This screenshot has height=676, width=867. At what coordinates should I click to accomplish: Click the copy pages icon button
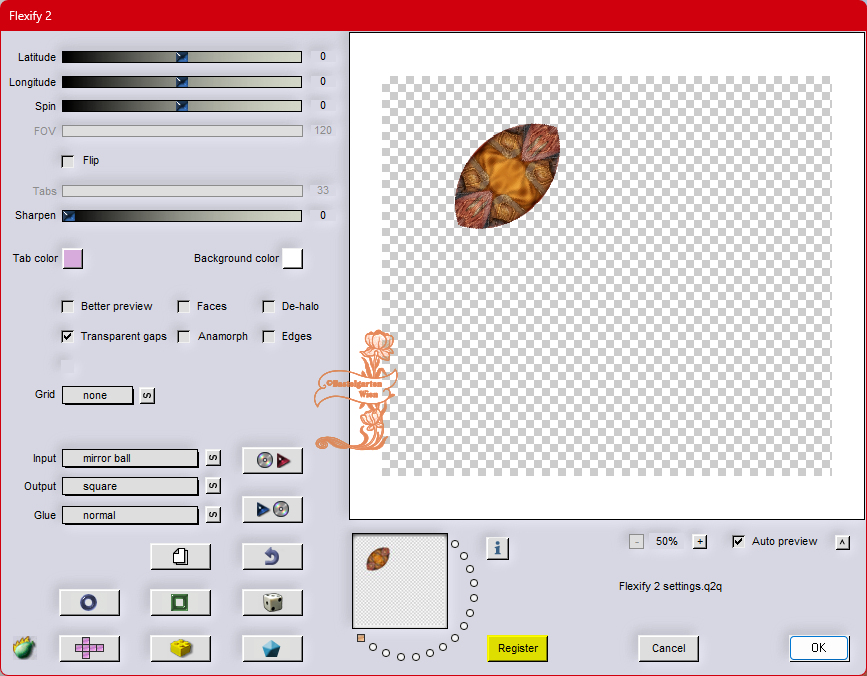(x=180, y=557)
